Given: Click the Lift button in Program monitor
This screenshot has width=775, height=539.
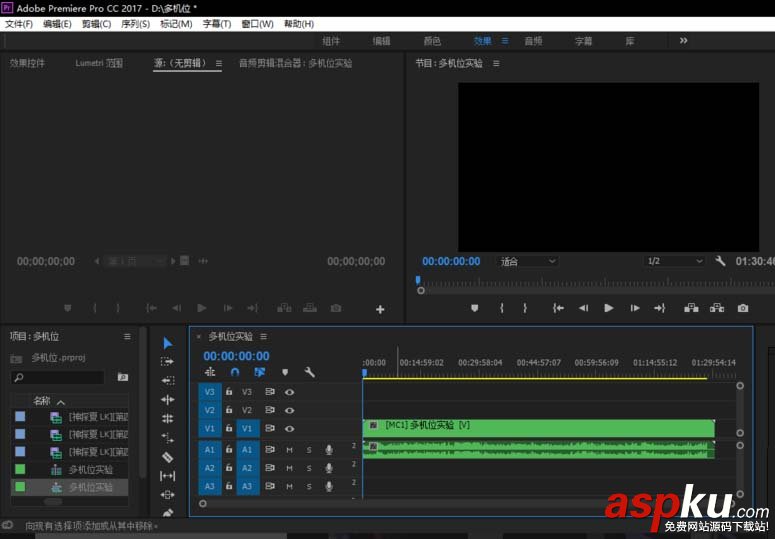Looking at the screenshot, I should tap(690, 309).
